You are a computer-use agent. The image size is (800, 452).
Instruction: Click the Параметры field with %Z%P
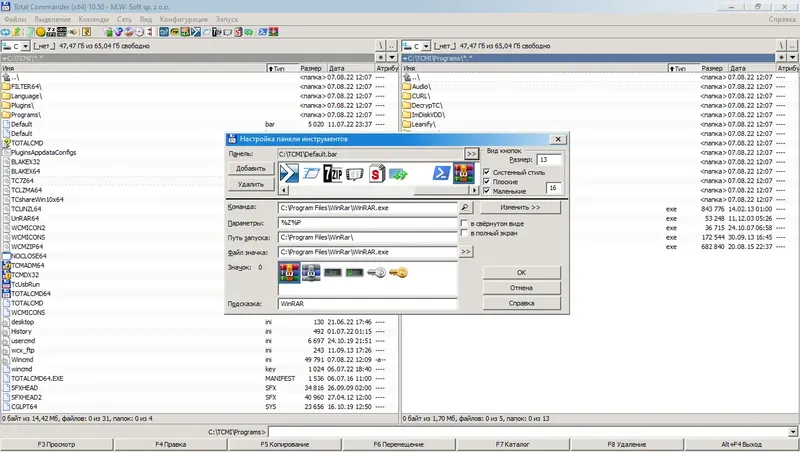[367, 222]
